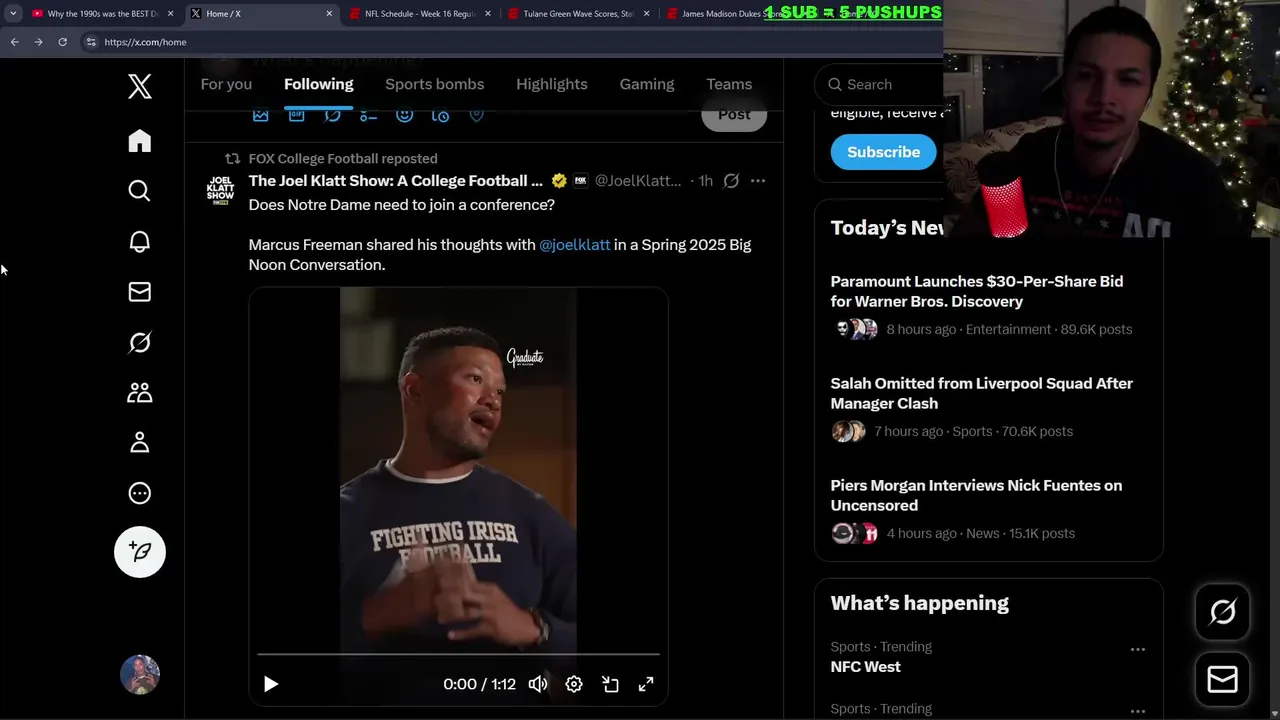This screenshot has width=1280, height=720.
Task: Open more options for NFC West trend
Action: (1138, 649)
